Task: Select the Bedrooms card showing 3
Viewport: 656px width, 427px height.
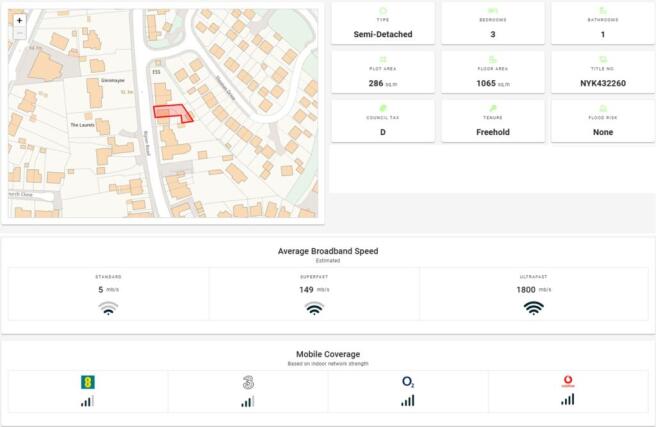Action: tap(493, 24)
